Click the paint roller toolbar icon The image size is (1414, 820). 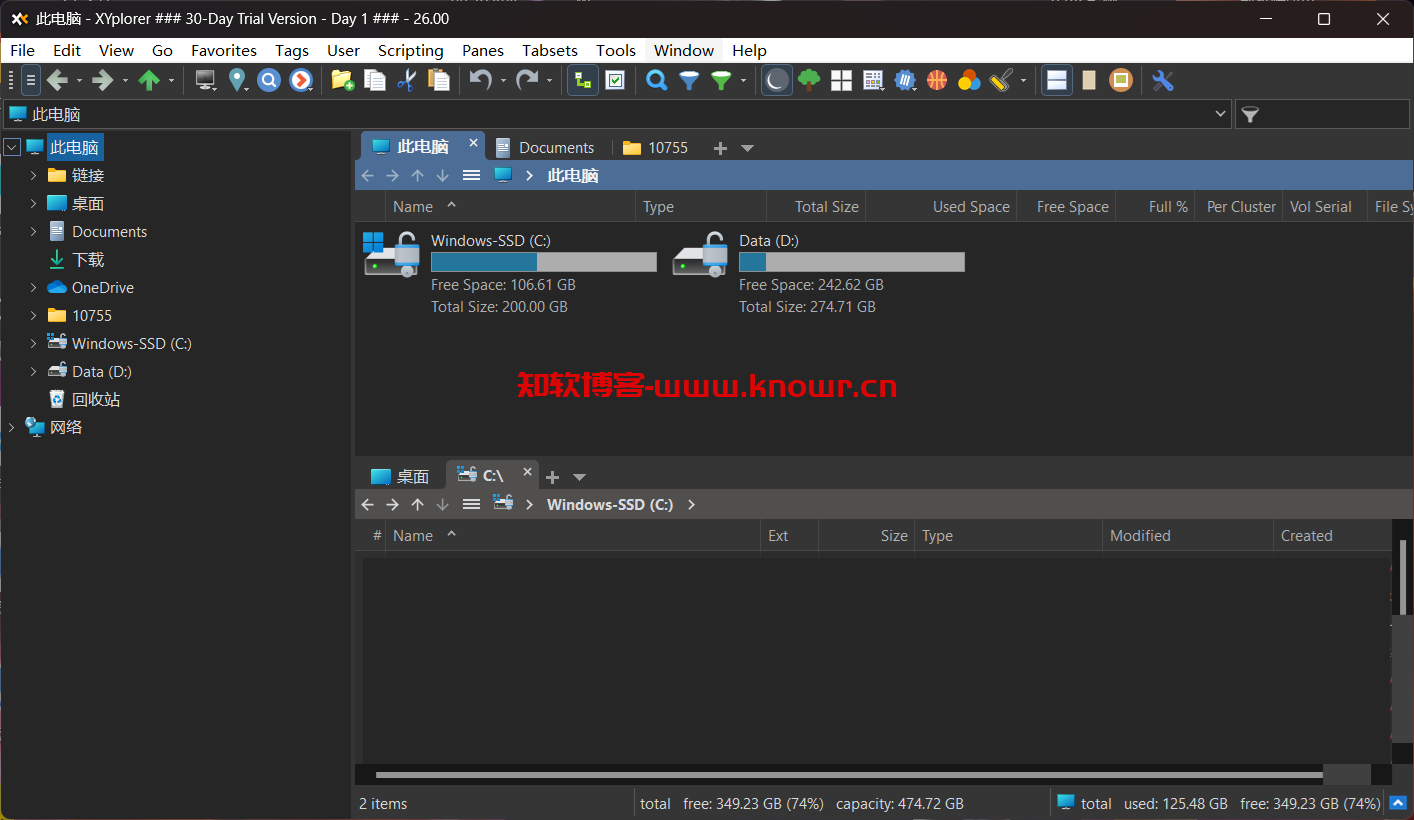[1001, 81]
